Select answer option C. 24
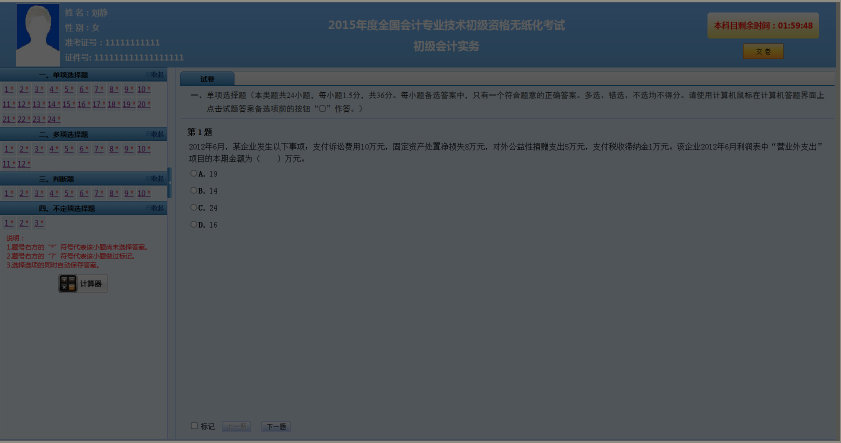The image size is (841, 443). (194, 208)
